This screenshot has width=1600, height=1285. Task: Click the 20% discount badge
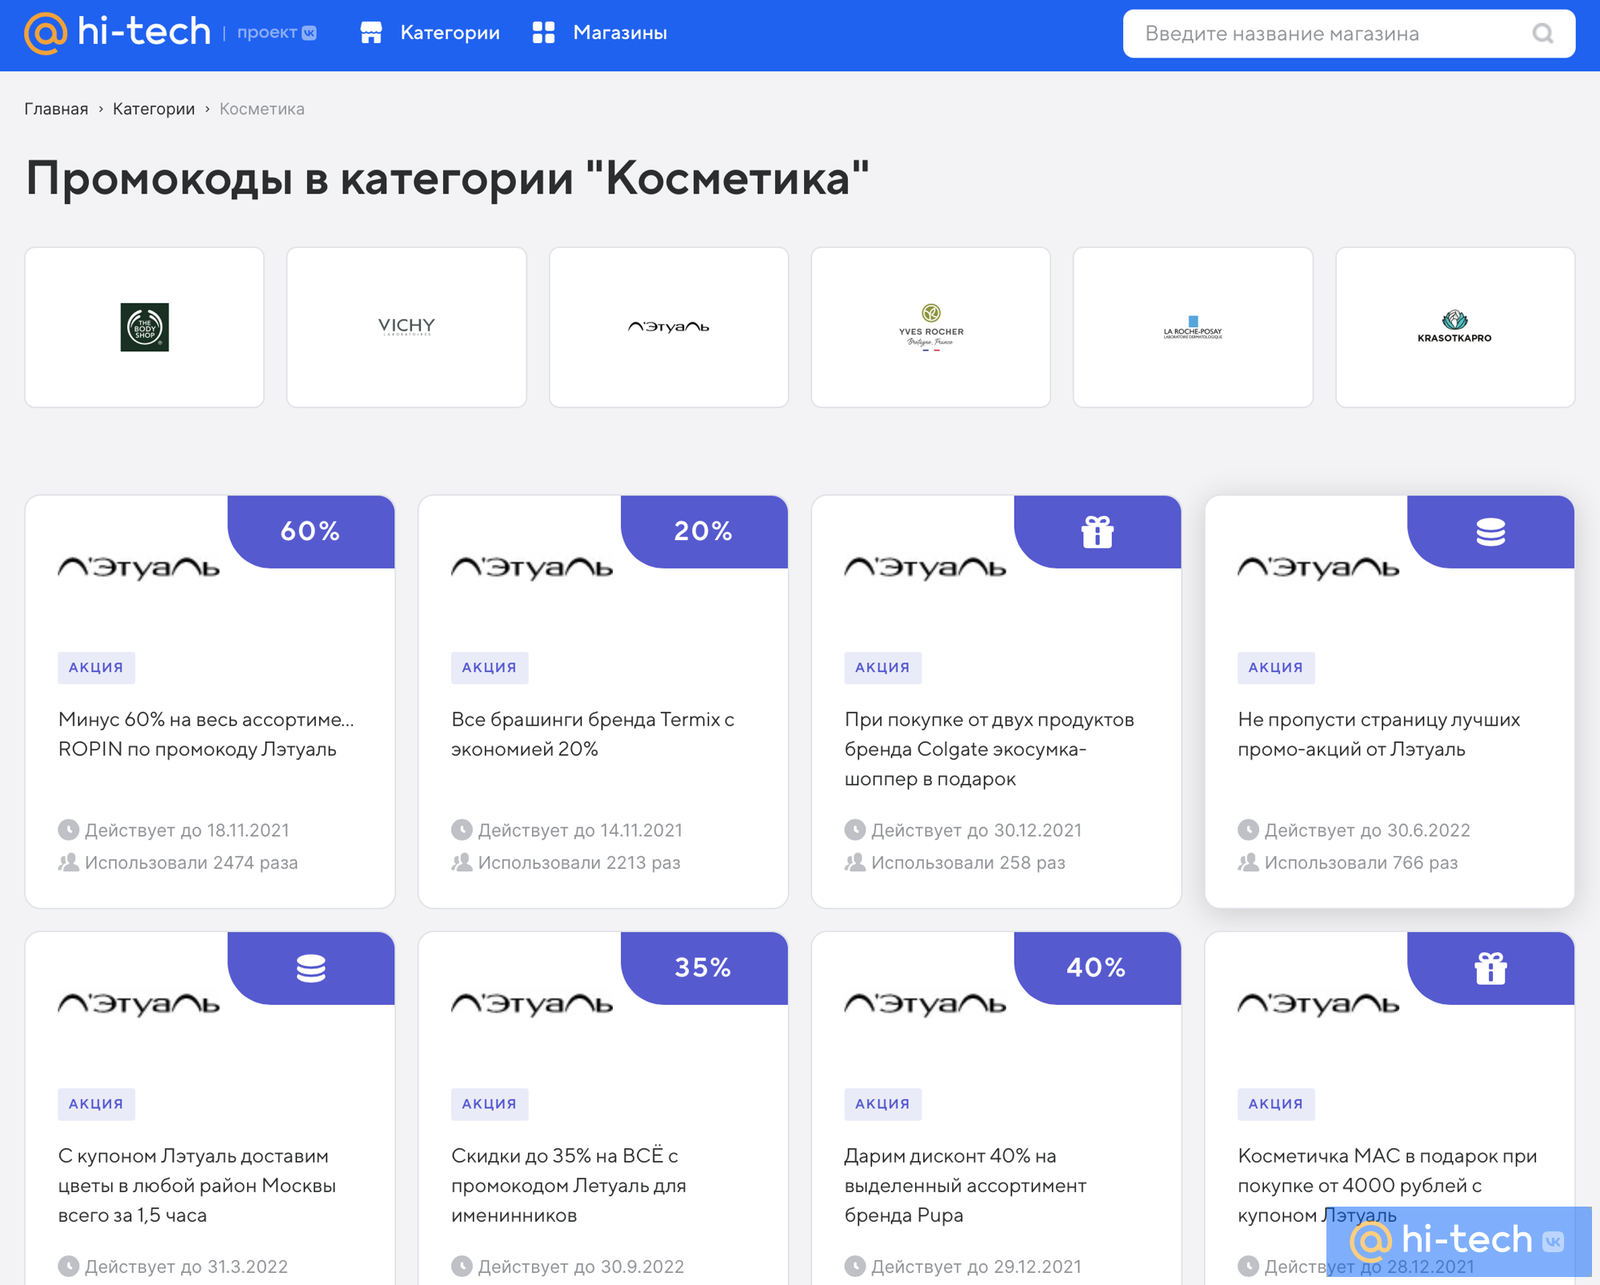[704, 531]
